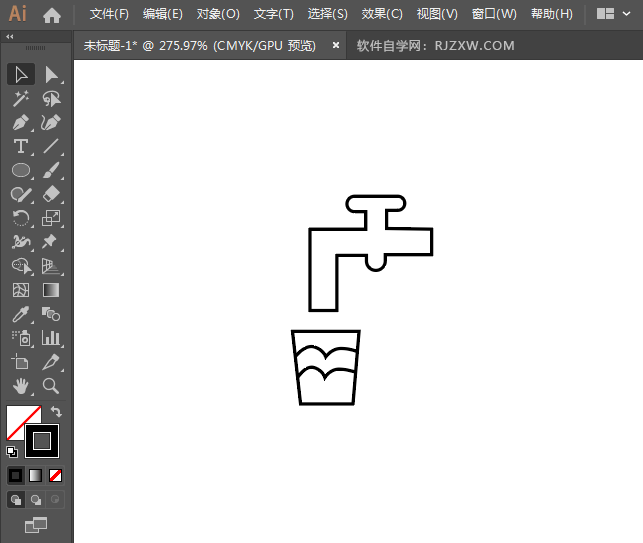Viewport: 643px width, 543px height.
Task: Activate the Type tool
Action: coord(21,146)
